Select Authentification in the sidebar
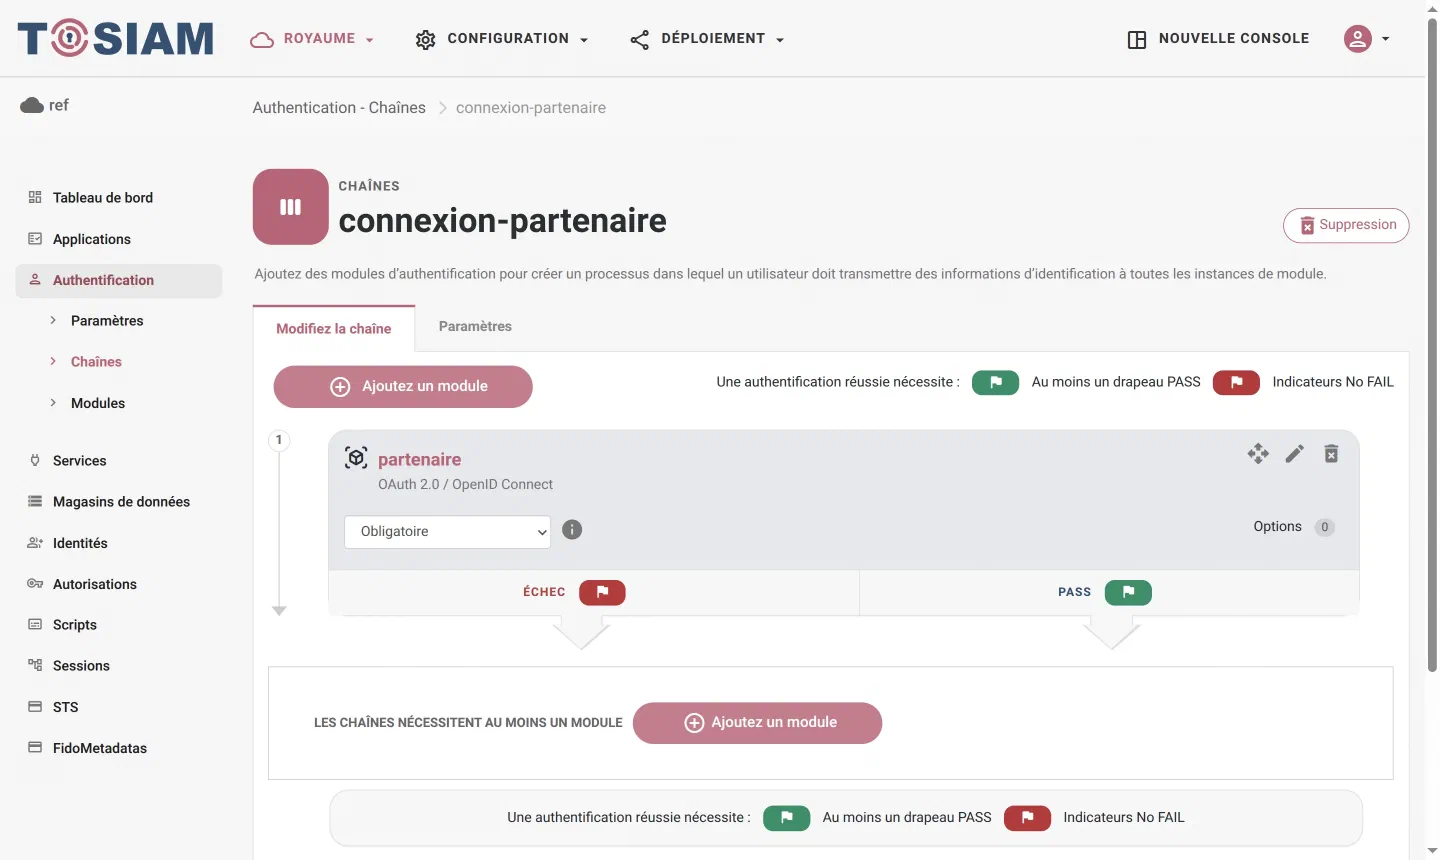The height and width of the screenshot is (860, 1440). click(x=118, y=280)
